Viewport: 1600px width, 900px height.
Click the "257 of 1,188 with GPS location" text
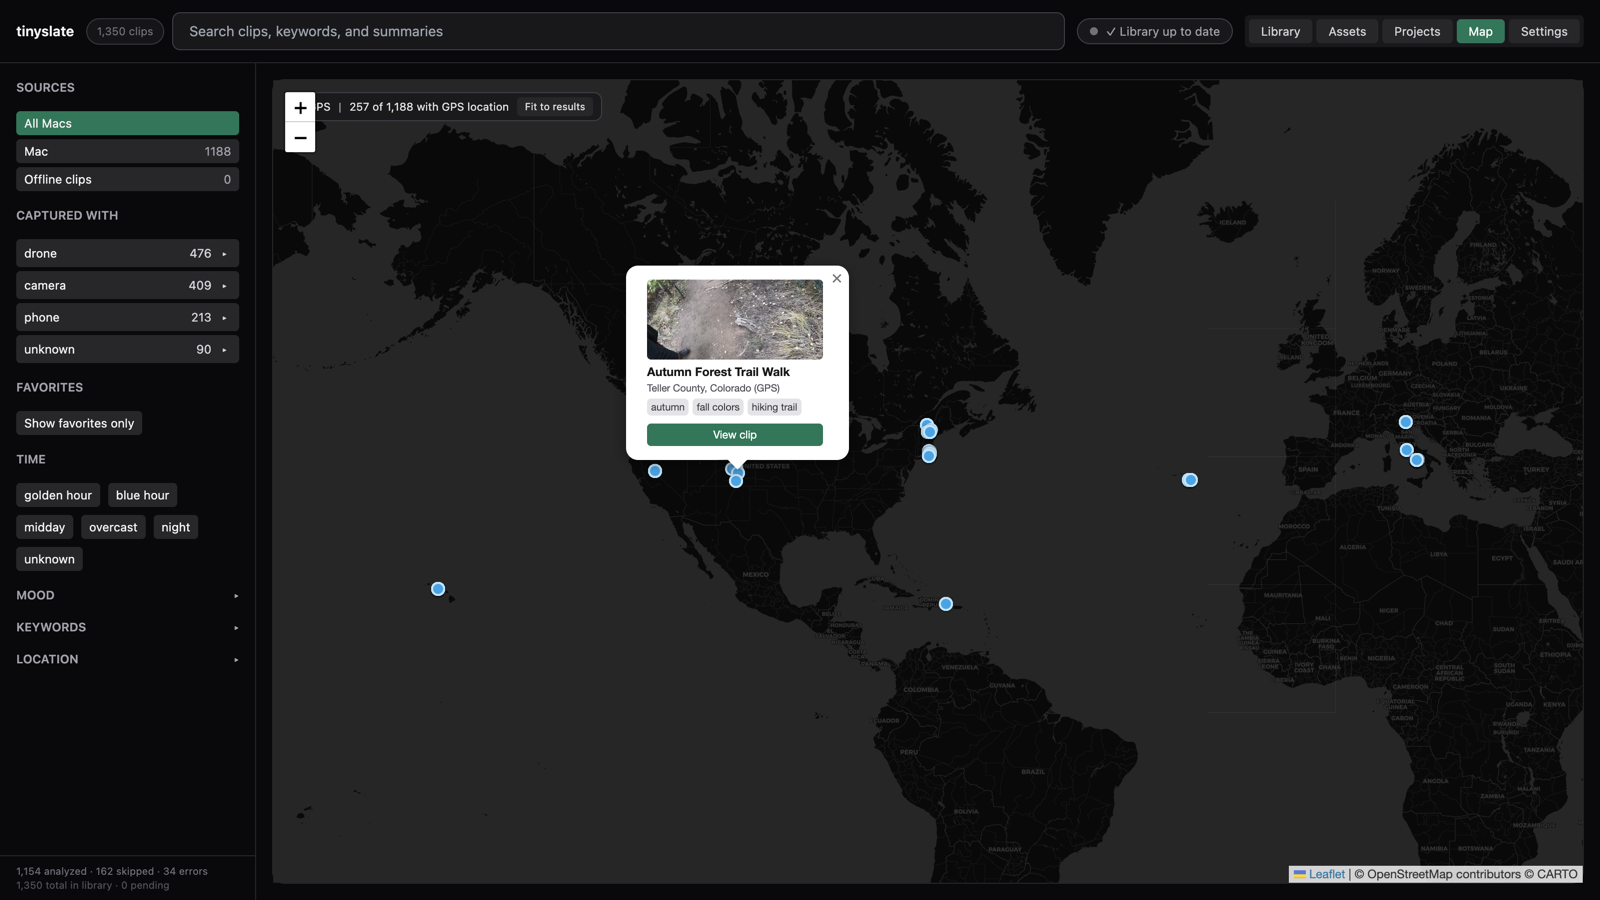pyautogui.click(x=429, y=107)
